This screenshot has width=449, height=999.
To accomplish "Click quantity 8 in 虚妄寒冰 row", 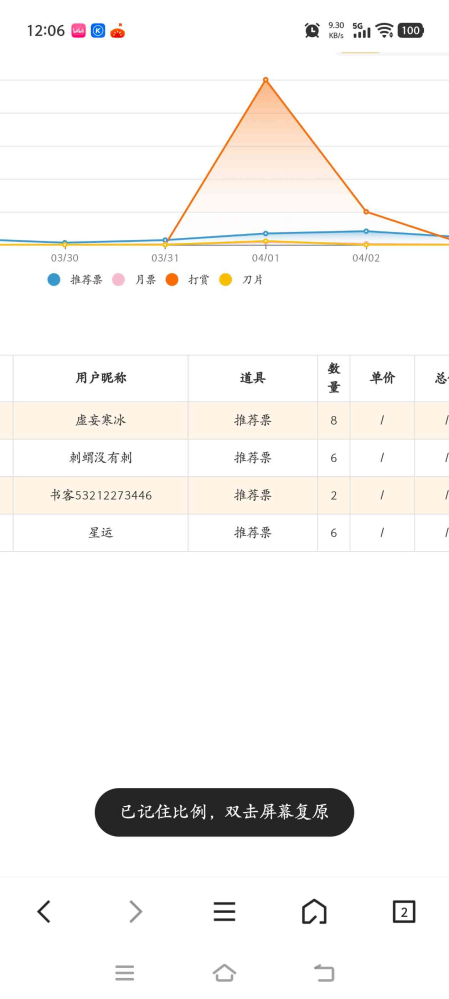I will (334, 420).
